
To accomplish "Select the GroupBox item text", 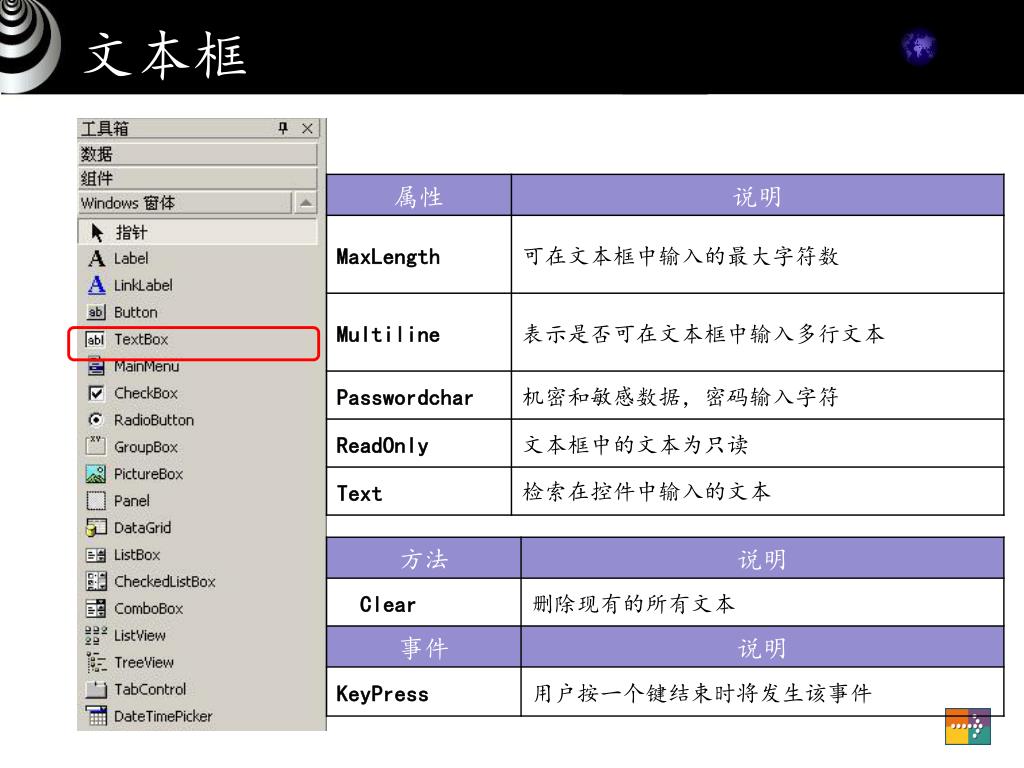I will coord(146,447).
